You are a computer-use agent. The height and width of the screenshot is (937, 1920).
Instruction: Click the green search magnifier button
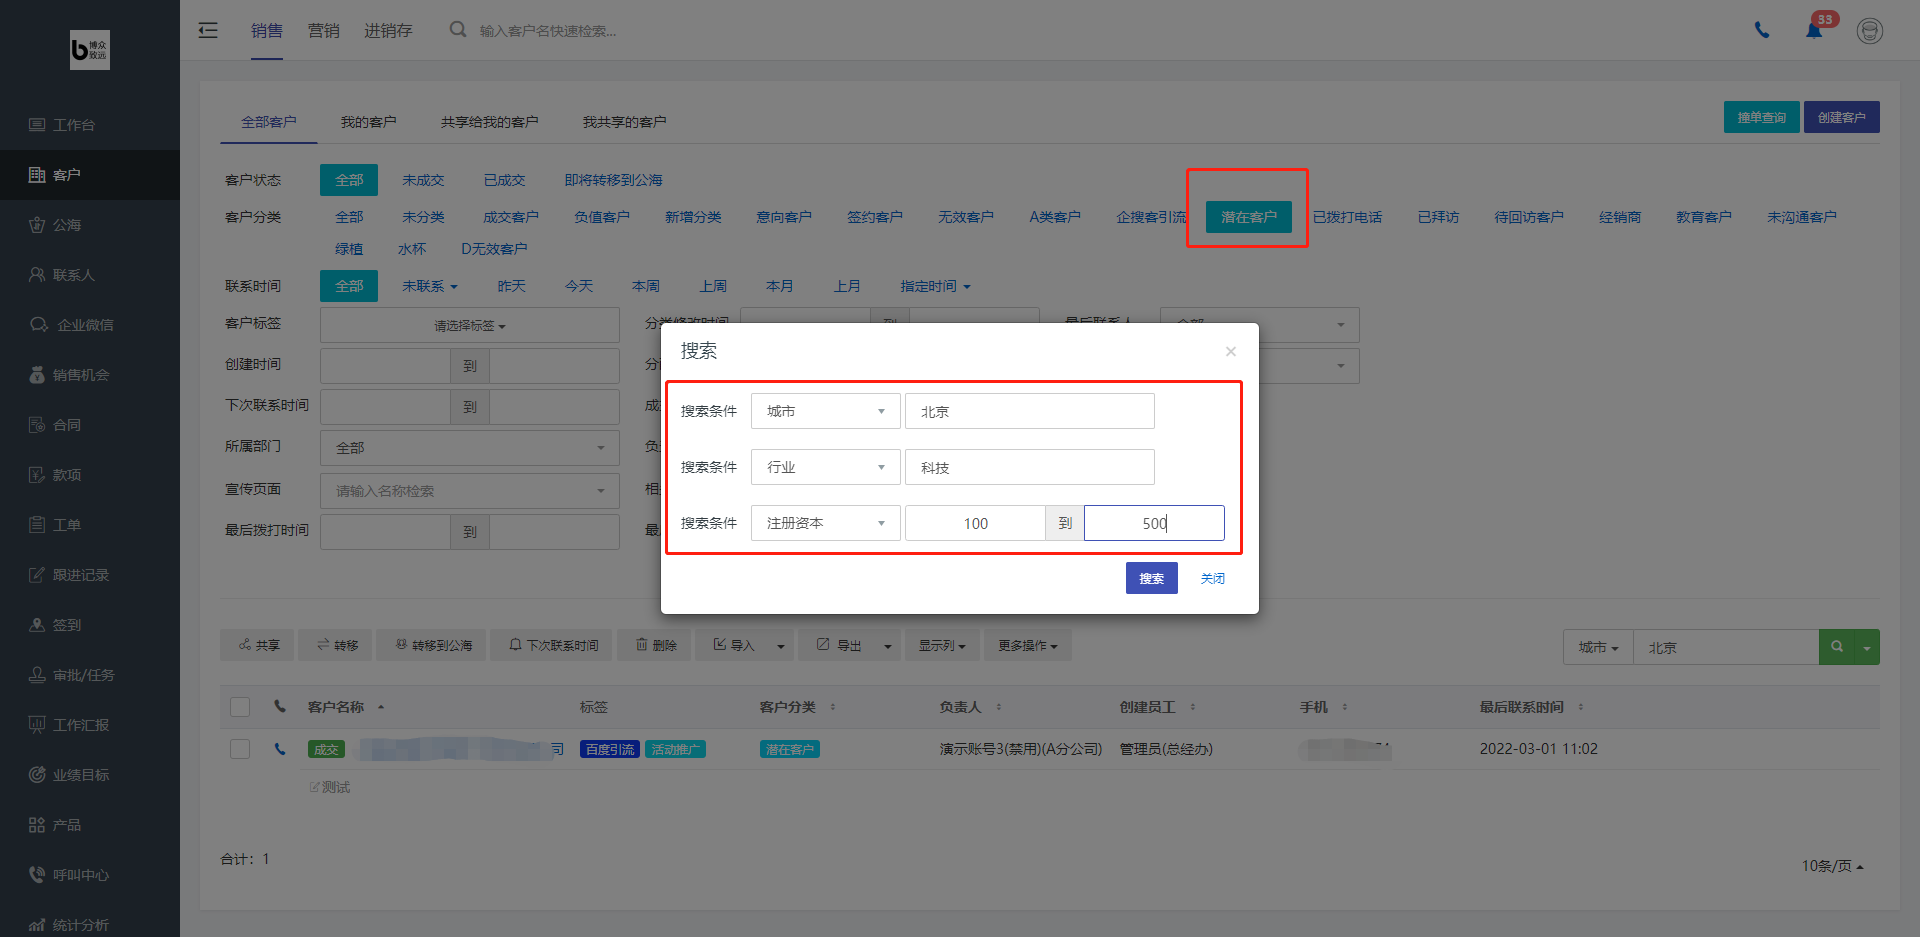coord(1836,647)
